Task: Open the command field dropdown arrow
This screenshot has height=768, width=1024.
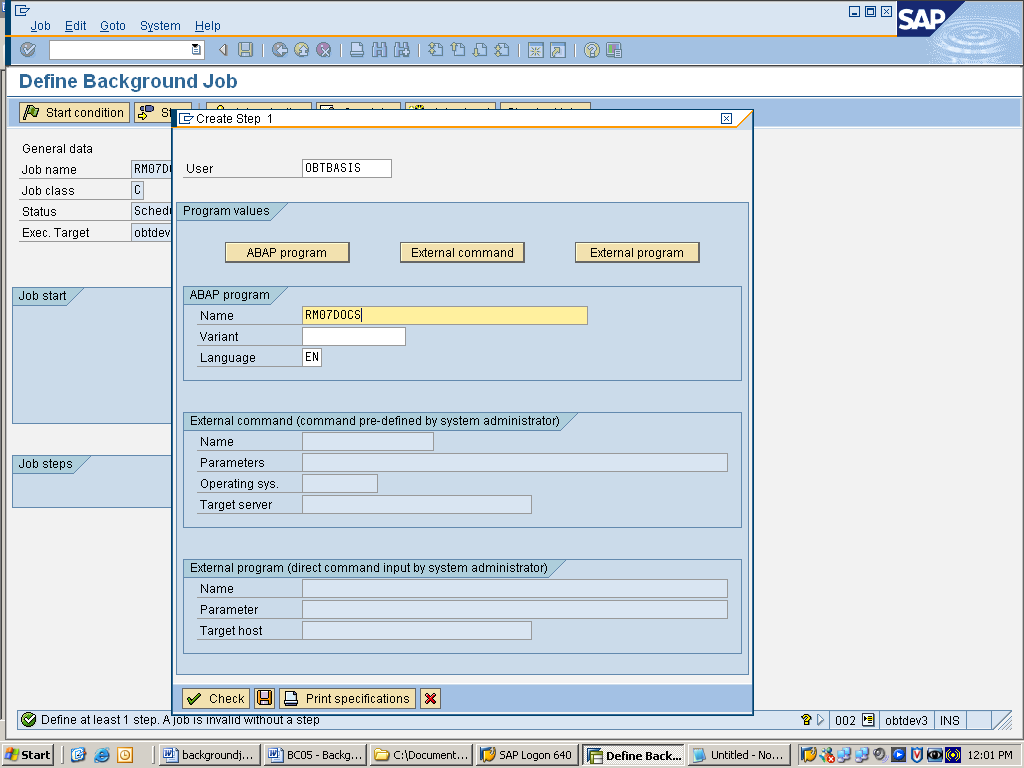Action: click(196, 49)
